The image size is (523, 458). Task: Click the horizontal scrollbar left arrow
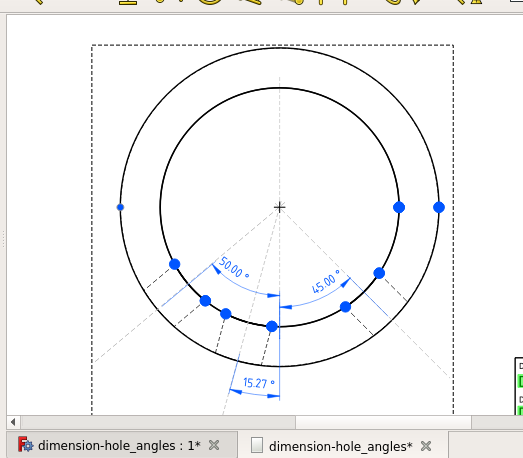(x=13, y=422)
